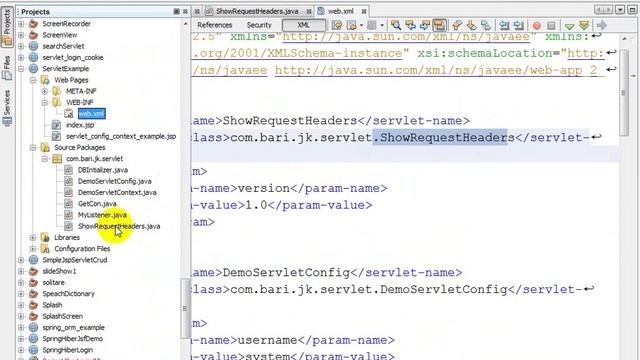This screenshot has width=640, height=360.
Task: Open the Forward history dropdown arrow
Action: coord(382,25)
